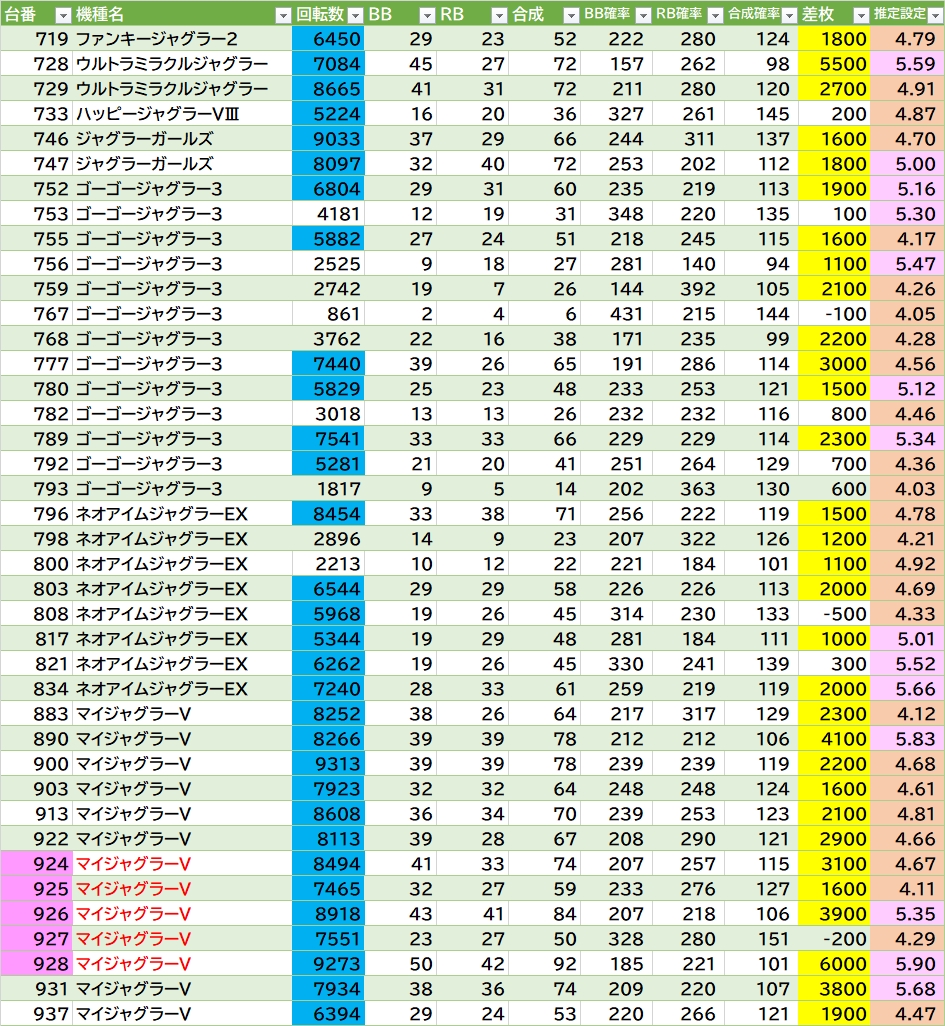Expand the 差枚 column filter dropdown
The image size is (945, 1026).
(x=860, y=15)
